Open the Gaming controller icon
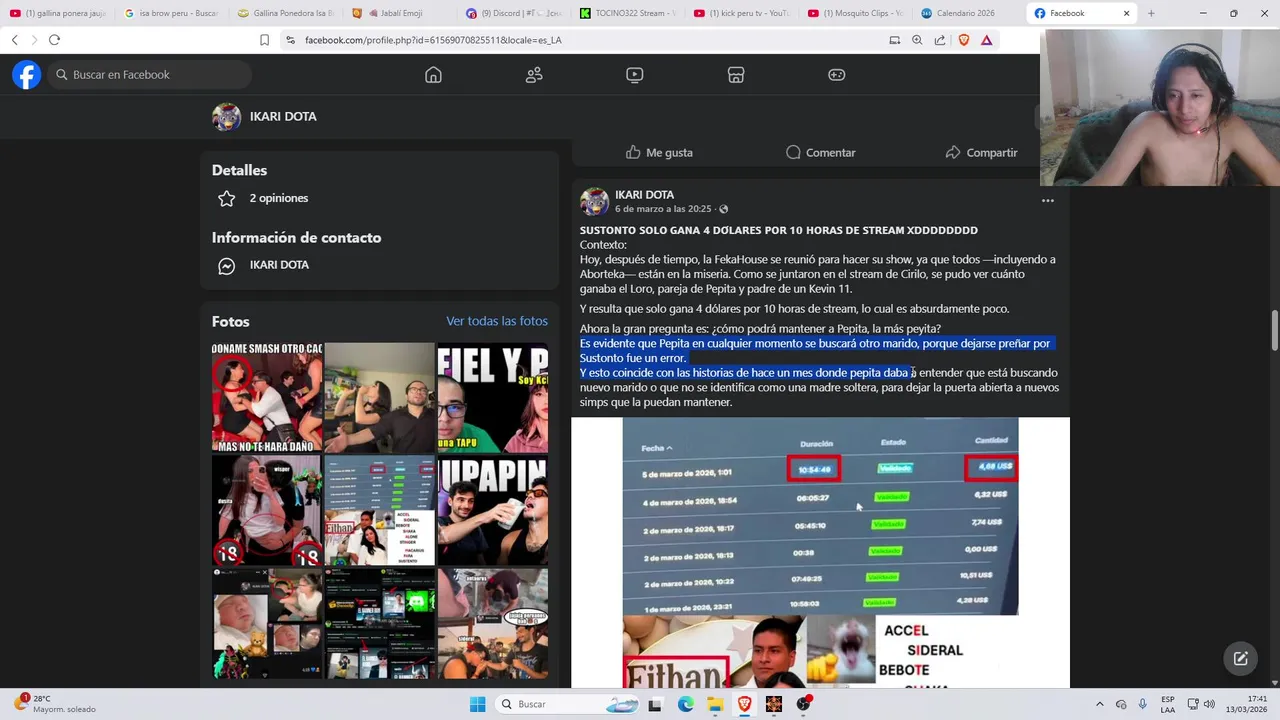 tap(837, 75)
